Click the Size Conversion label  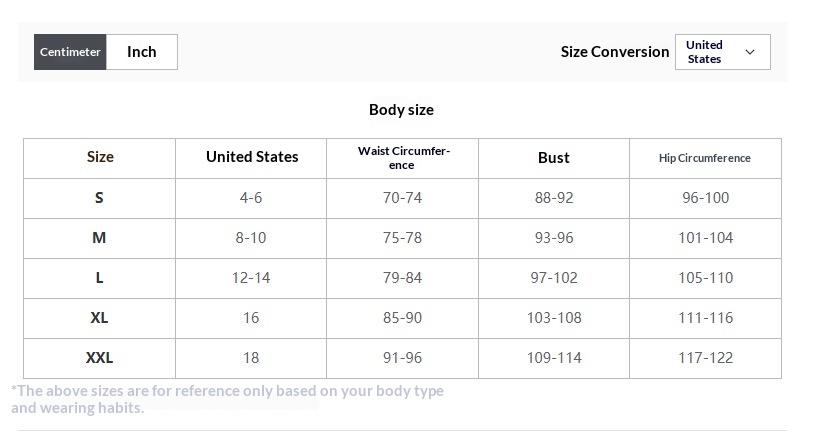615,52
